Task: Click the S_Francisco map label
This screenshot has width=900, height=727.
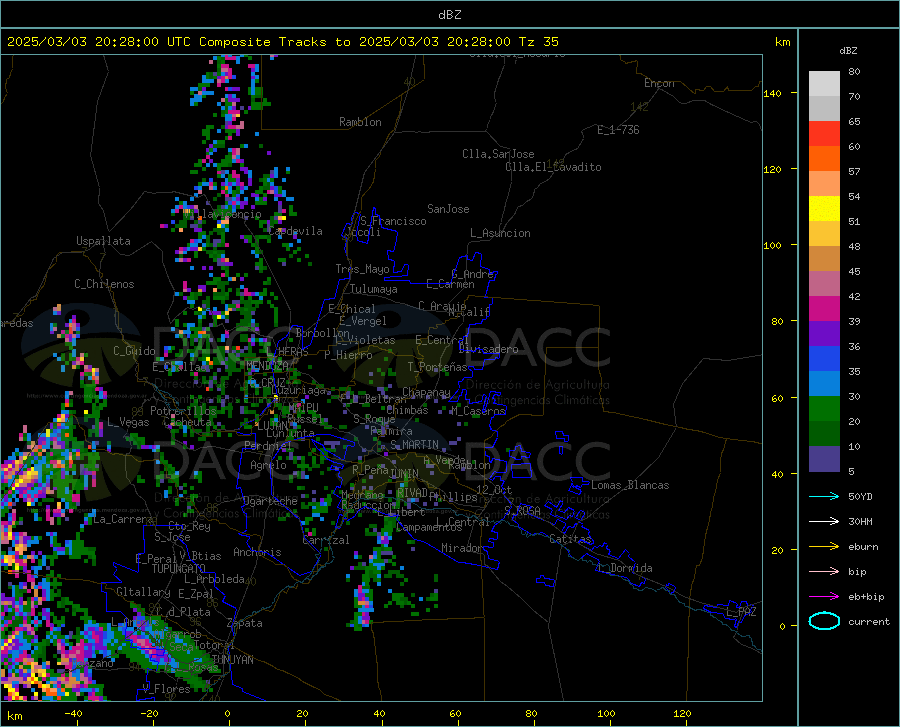Action: point(393,221)
